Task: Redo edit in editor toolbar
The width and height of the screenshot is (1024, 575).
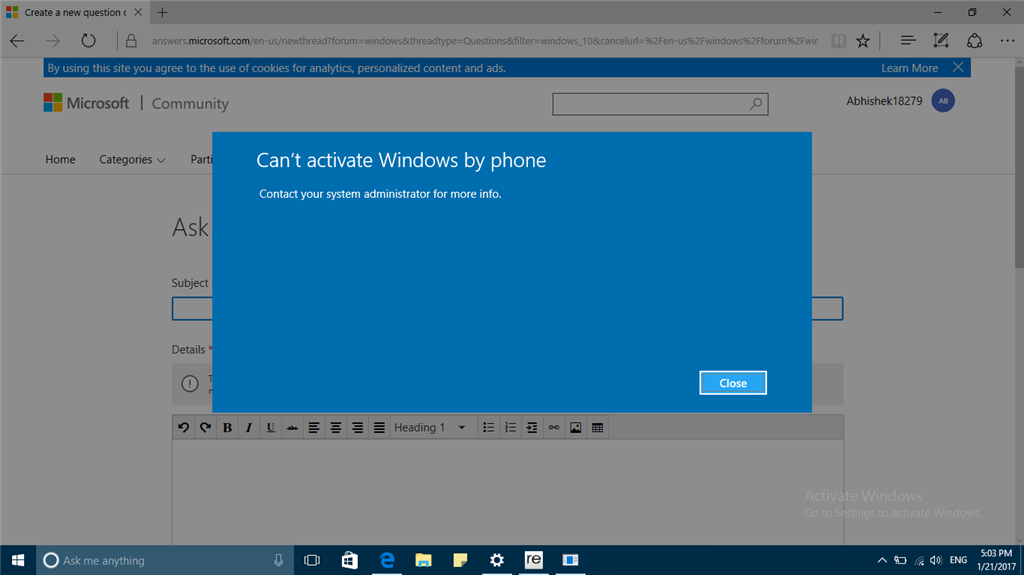Action: (205, 427)
